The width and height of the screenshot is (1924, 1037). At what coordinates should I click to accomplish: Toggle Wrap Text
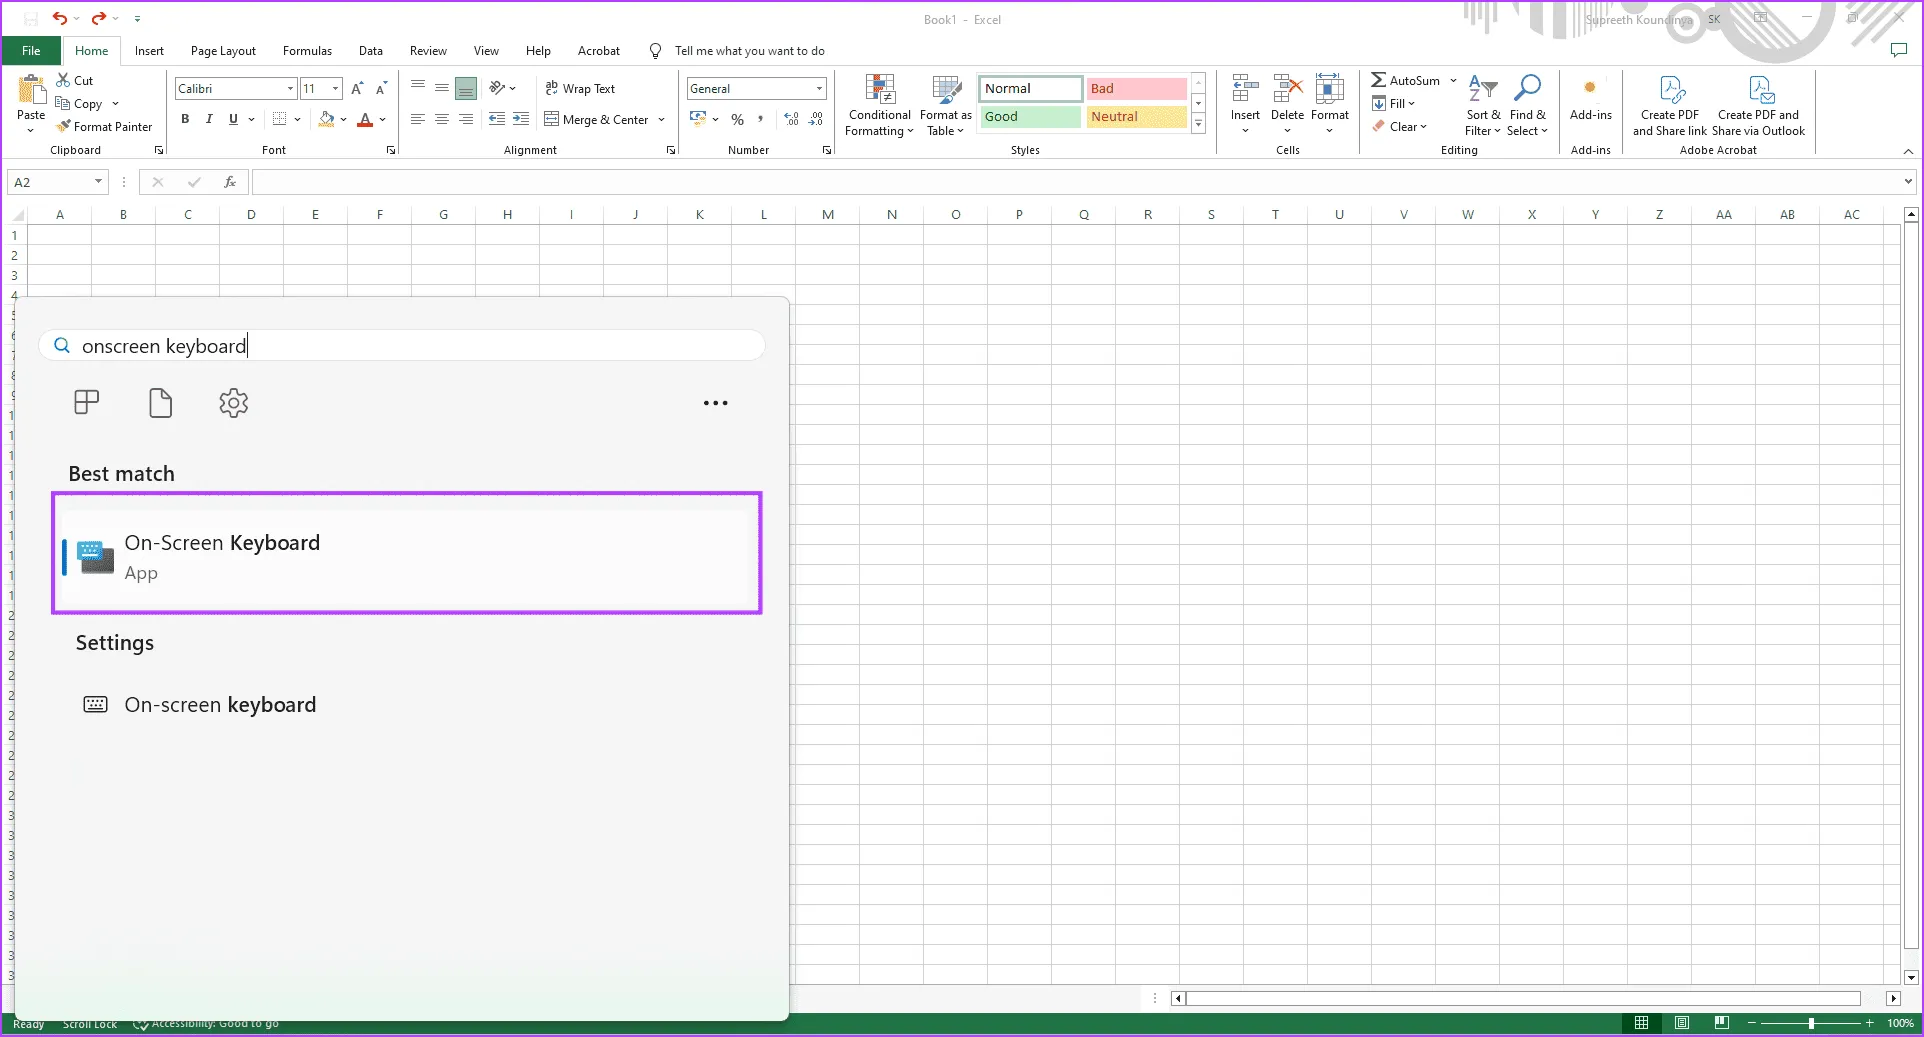pyautogui.click(x=580, y=89)
